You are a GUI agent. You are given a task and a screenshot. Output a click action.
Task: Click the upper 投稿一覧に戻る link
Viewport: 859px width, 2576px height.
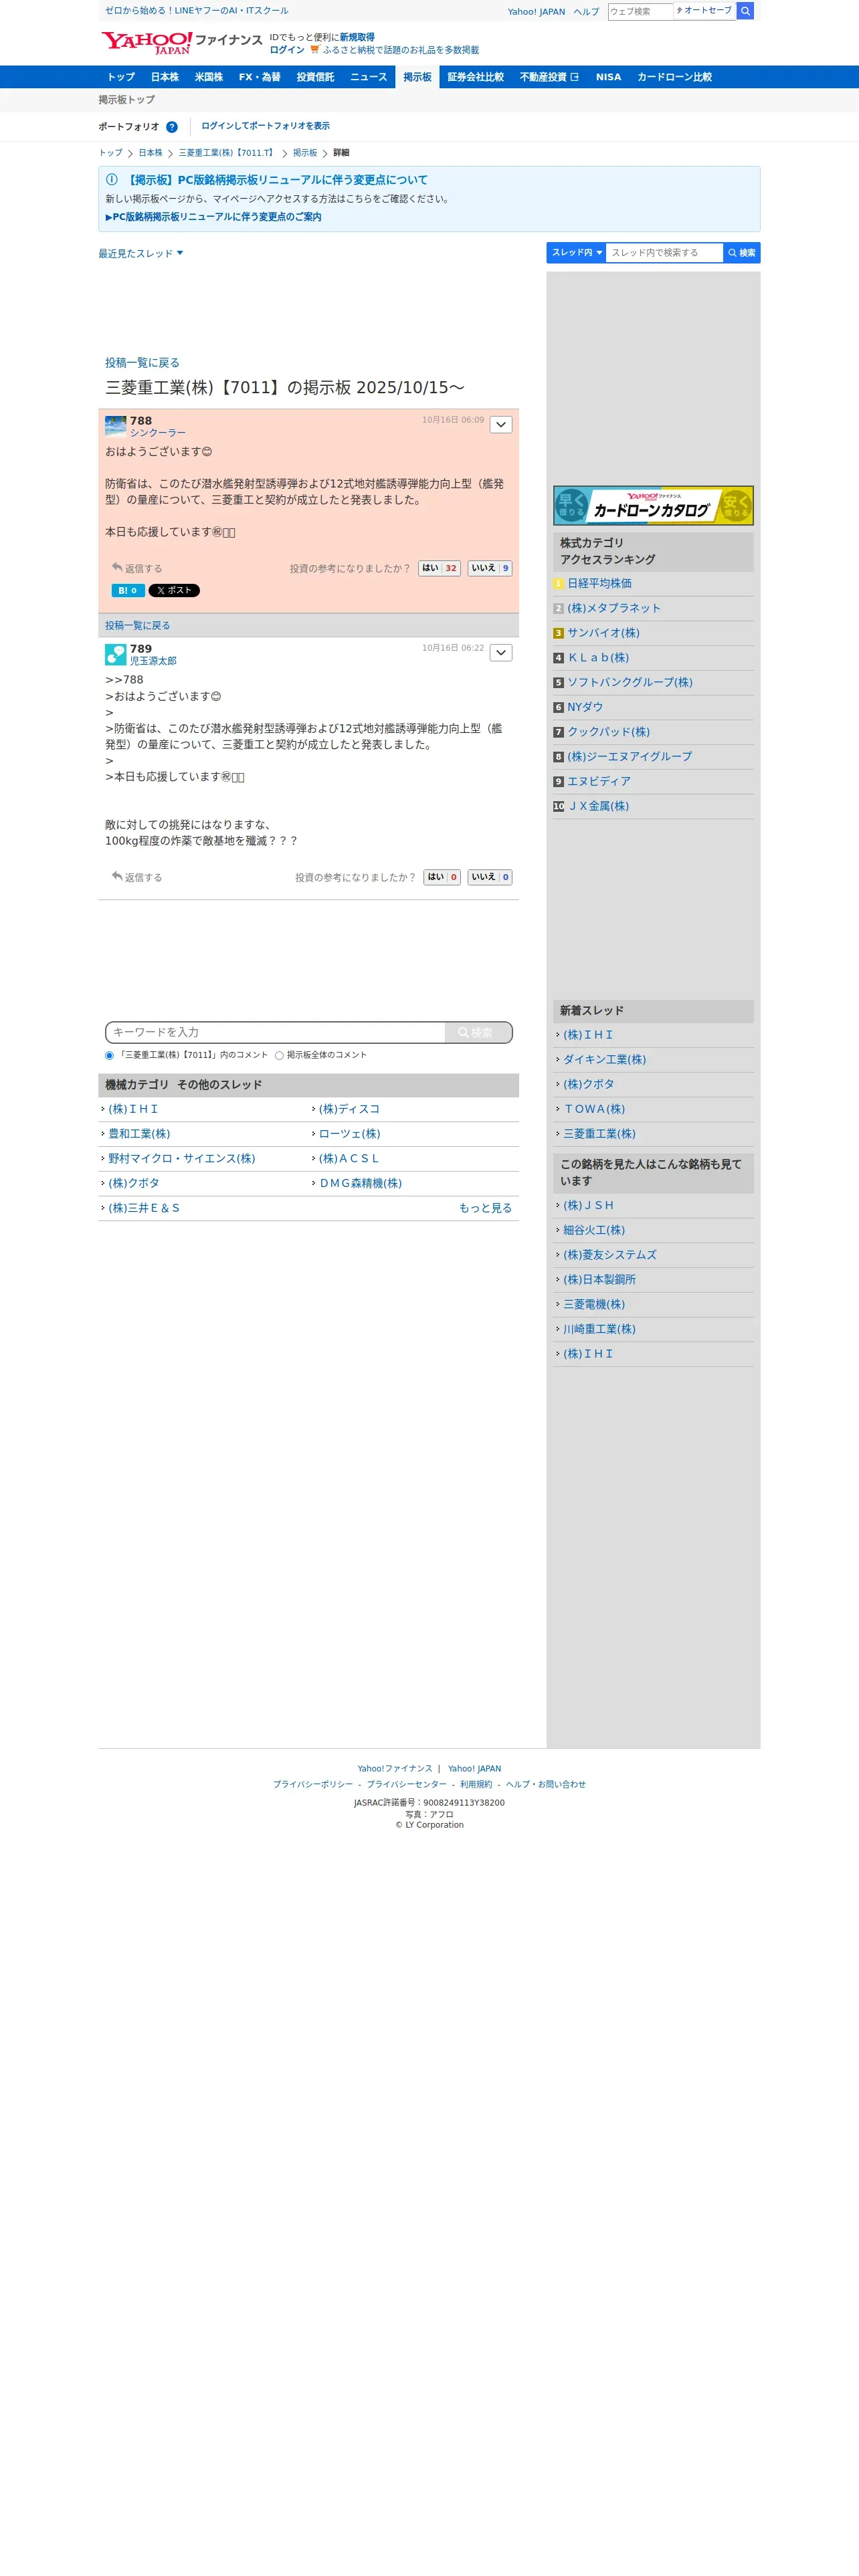click(142, 363)
